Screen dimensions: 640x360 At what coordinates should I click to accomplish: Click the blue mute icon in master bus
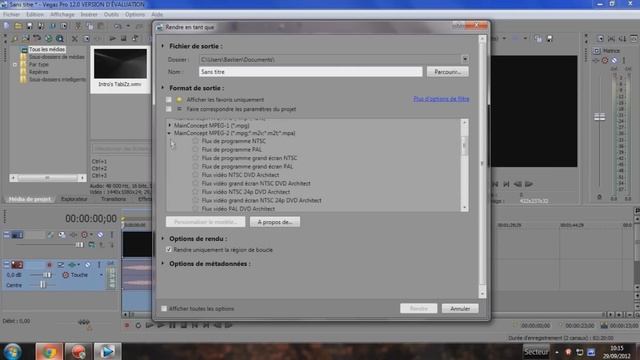614,60
